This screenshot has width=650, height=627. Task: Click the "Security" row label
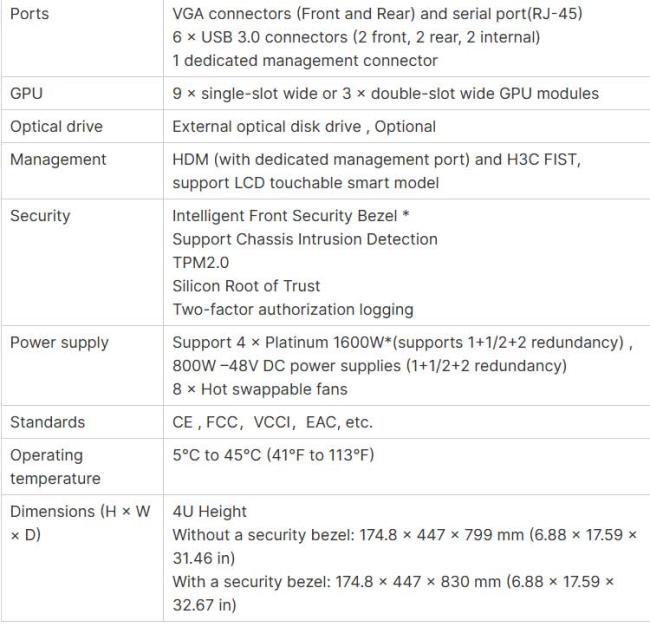39,216
